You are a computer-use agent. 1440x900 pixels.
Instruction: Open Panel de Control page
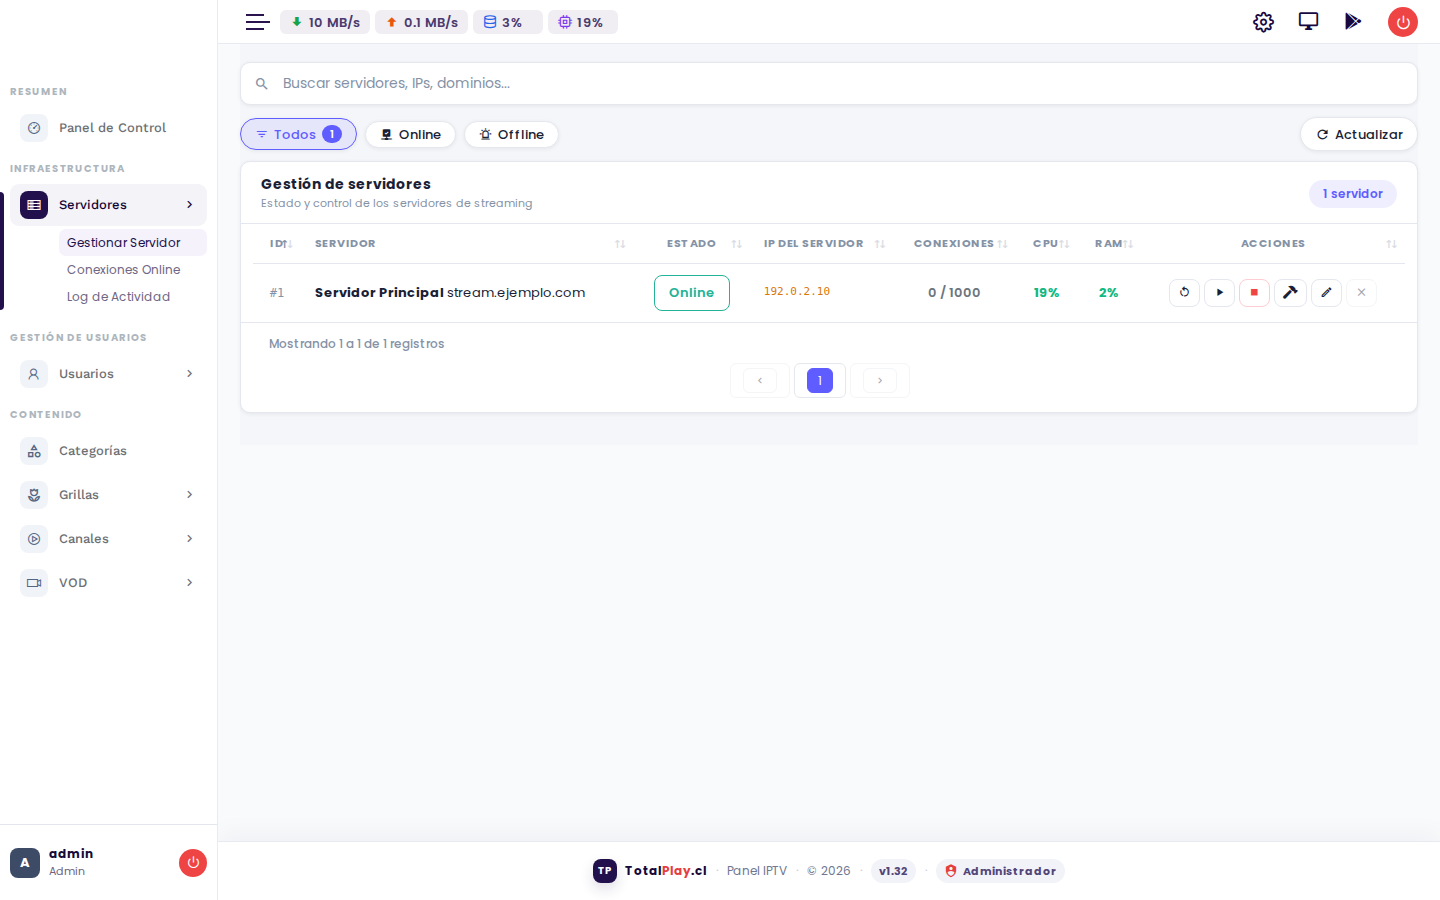[x=108, y=128]
